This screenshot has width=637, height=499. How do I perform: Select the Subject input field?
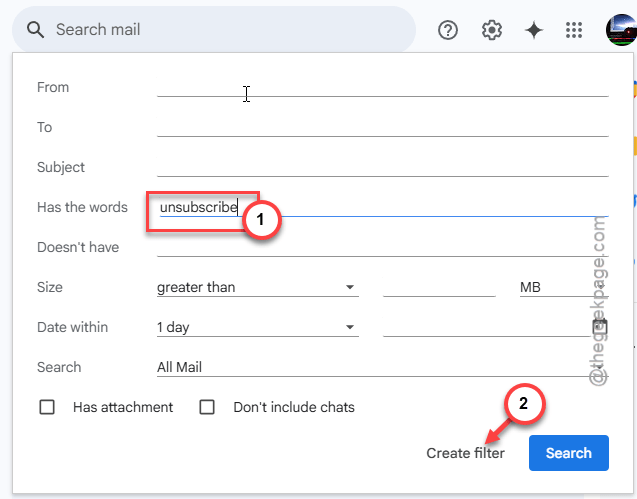coord(382,167)
